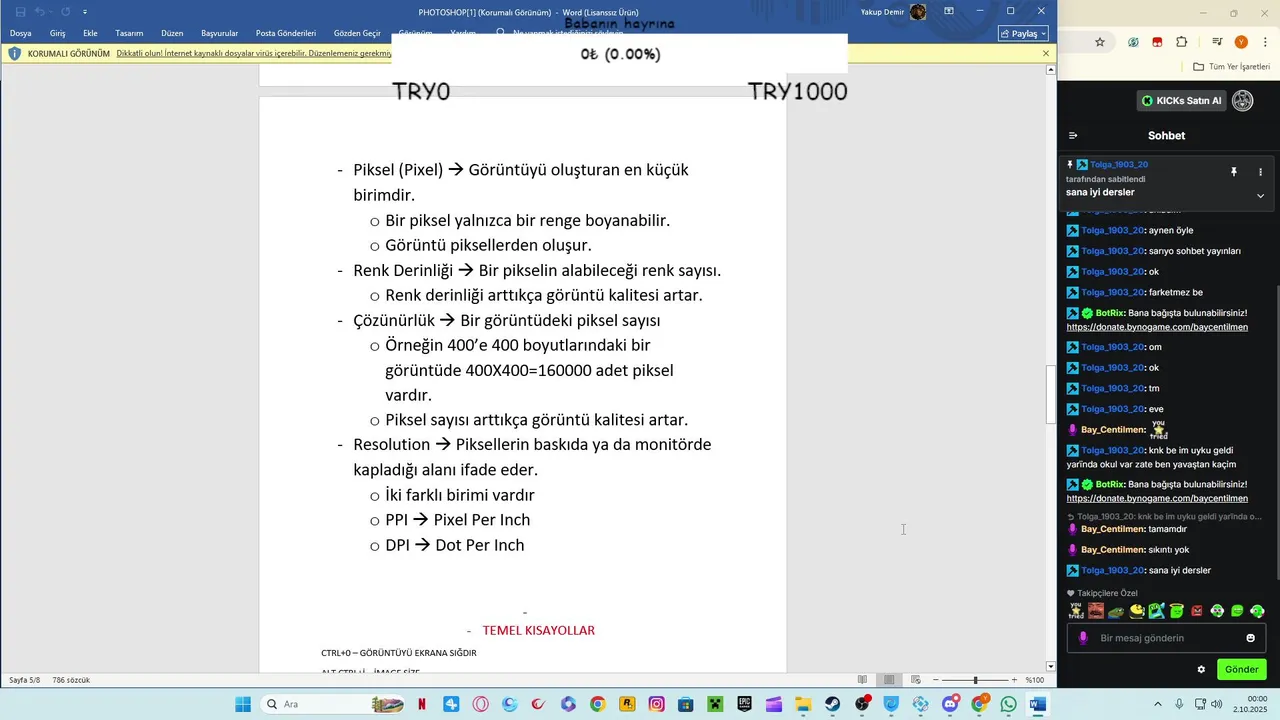
Task: Click Word scrollbar down arrow
Action: tap(1050, 666)
